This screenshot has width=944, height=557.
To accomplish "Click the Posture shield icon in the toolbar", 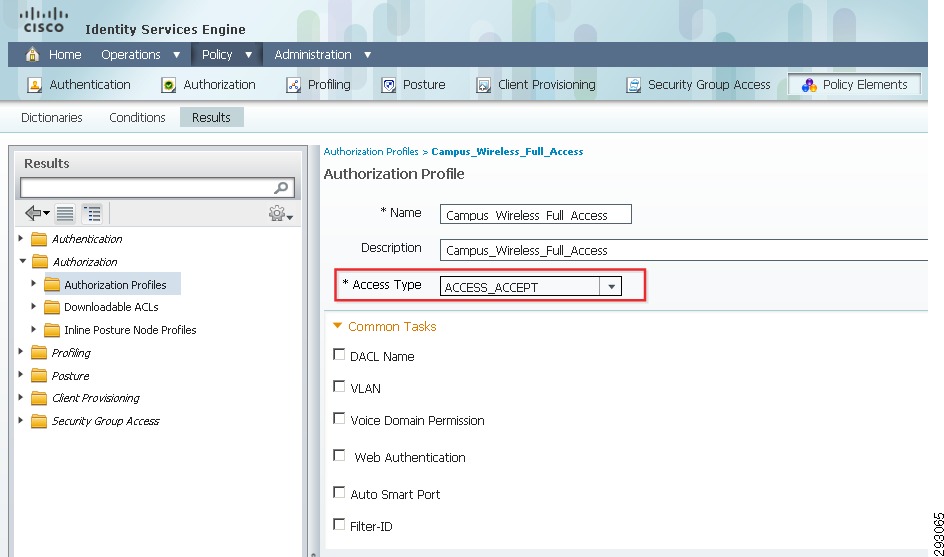I will 388,86.
